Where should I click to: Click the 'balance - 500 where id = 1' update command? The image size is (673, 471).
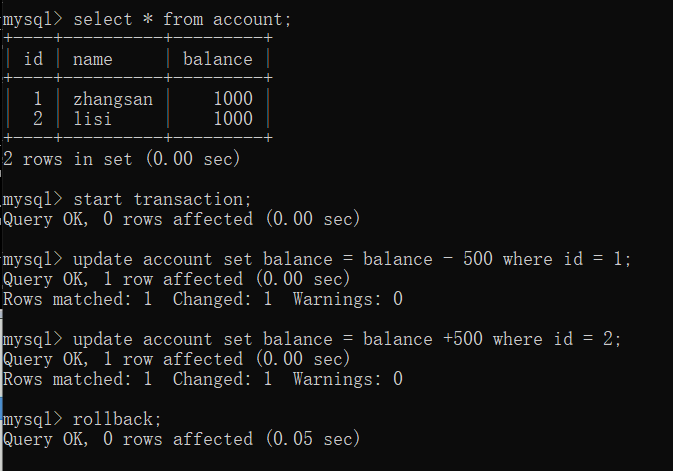click(x=352, y=259)
